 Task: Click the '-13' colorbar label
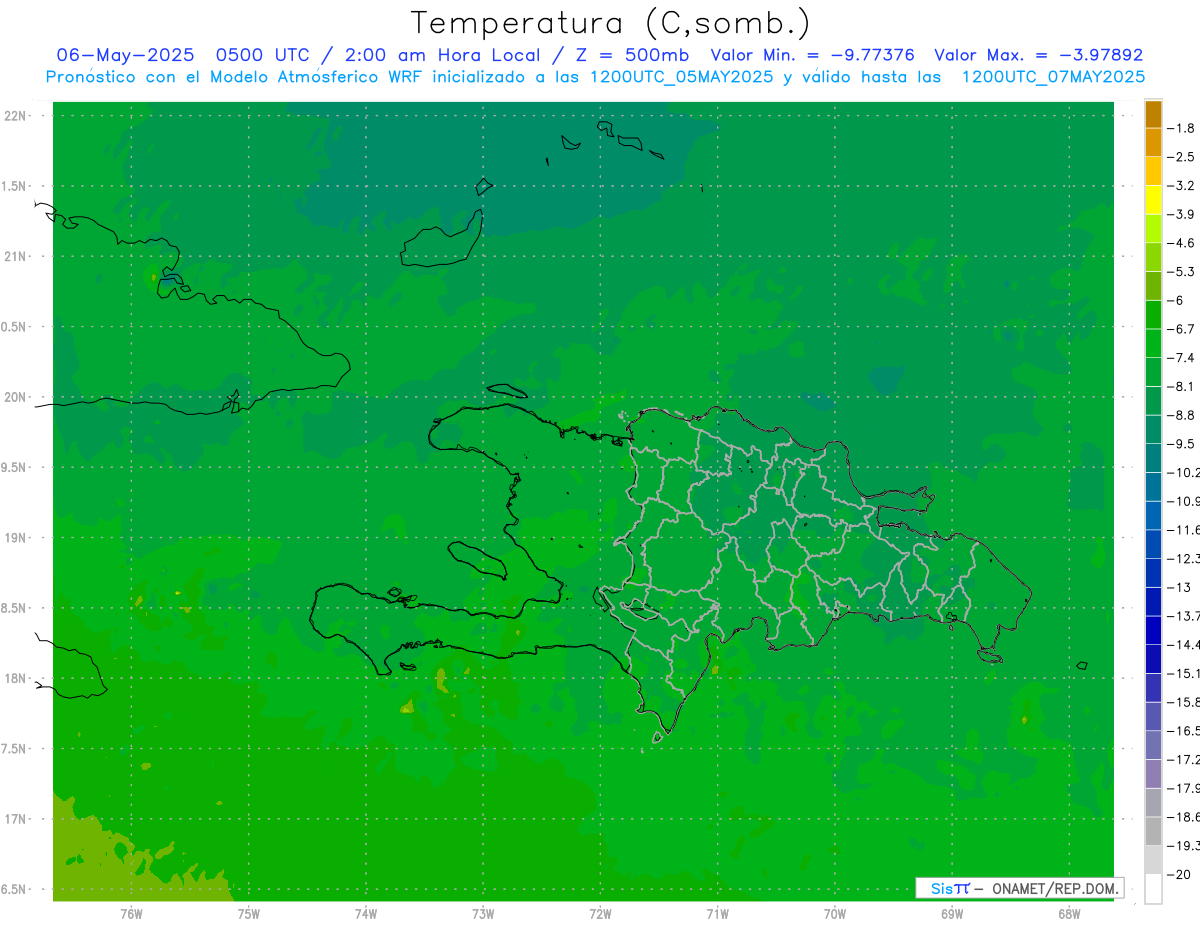(x=1179, y=587)
